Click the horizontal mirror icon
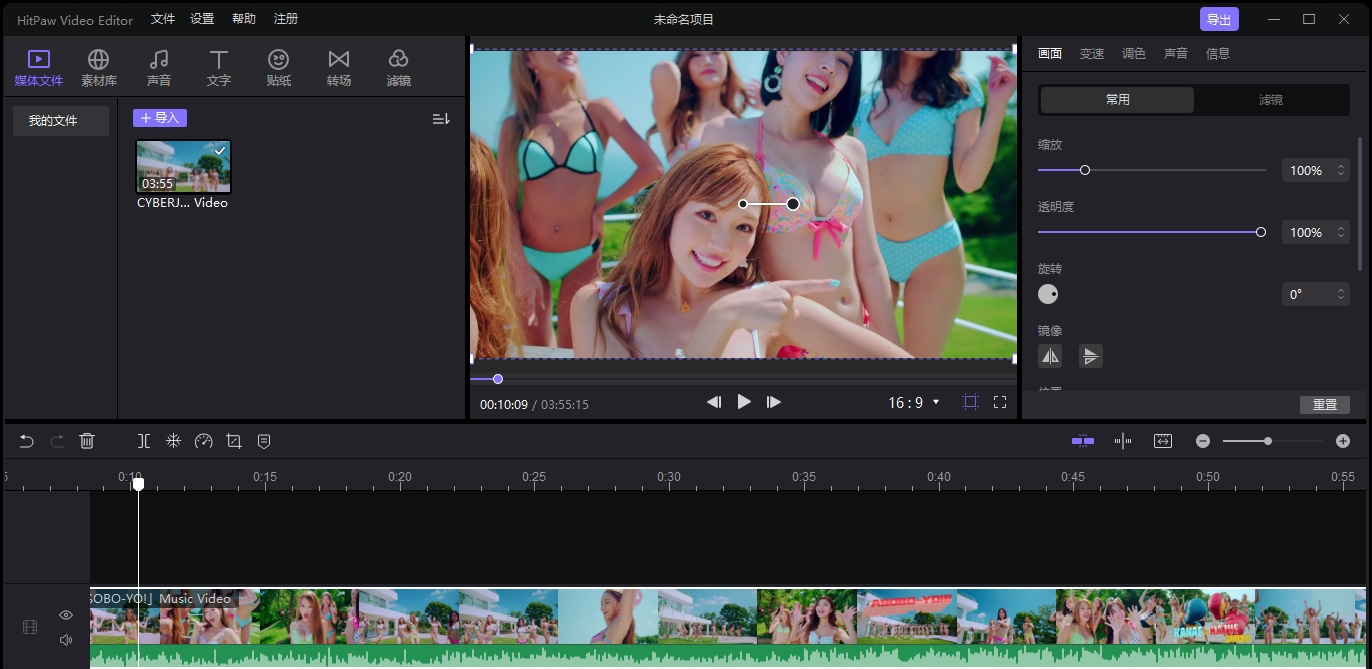Viewport: 1372px width, 669px height. (1050, 356)
